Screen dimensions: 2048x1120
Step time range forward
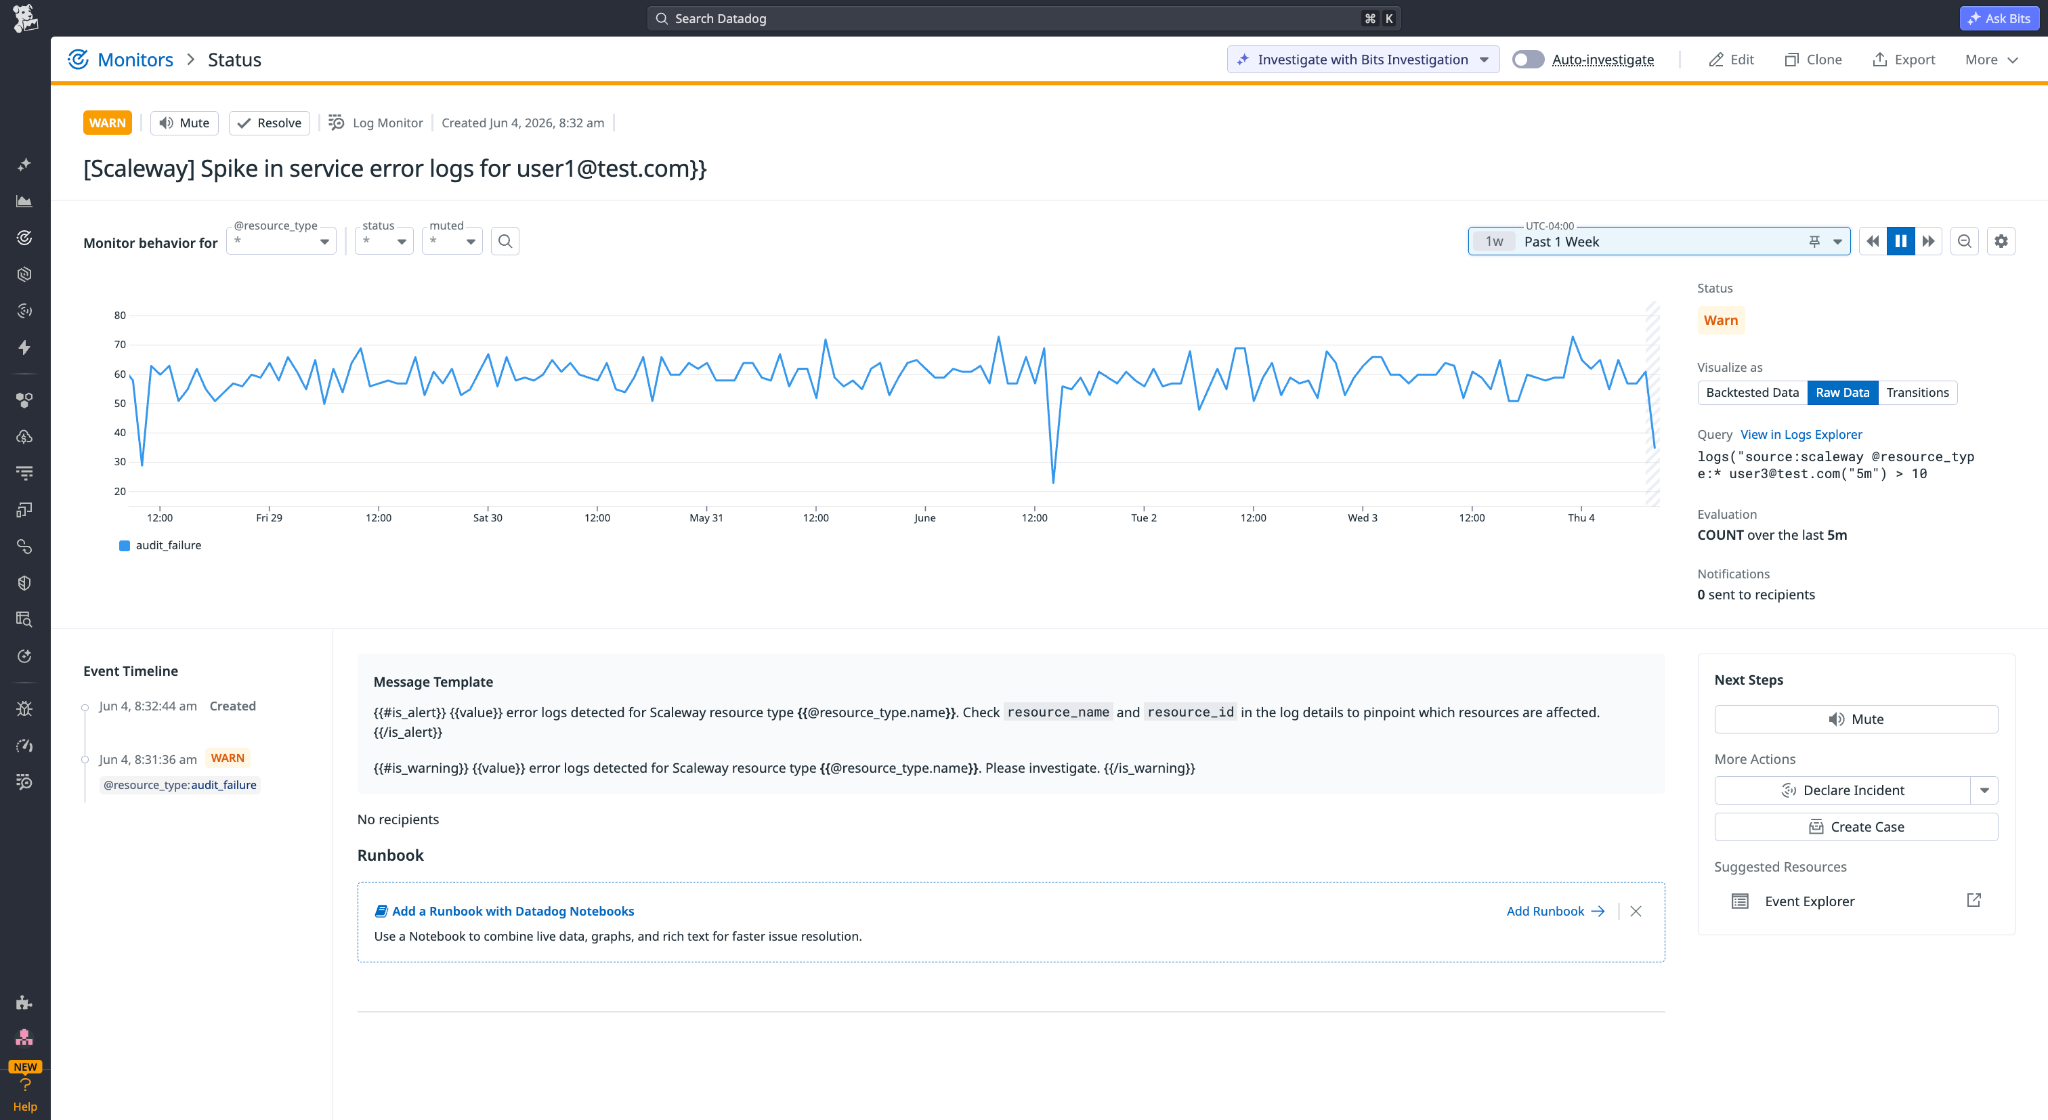(x=1929, y=241)
